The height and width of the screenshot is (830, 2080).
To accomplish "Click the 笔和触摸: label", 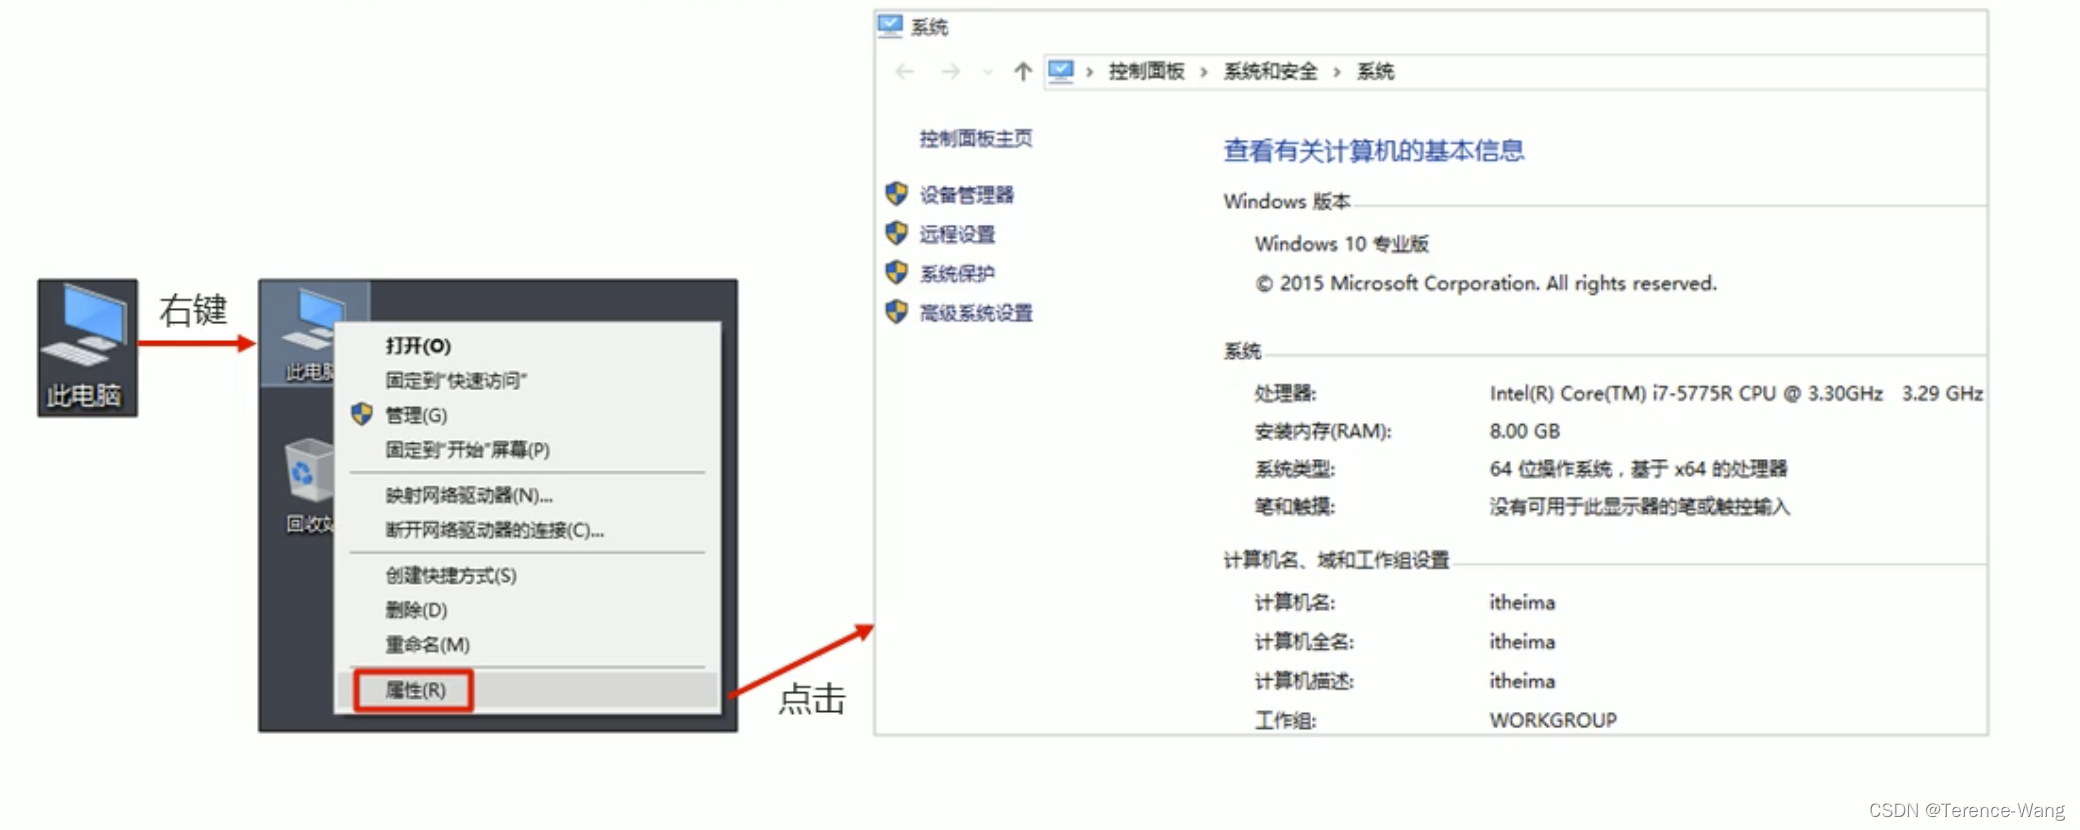I will click(x=1294, y=506).
